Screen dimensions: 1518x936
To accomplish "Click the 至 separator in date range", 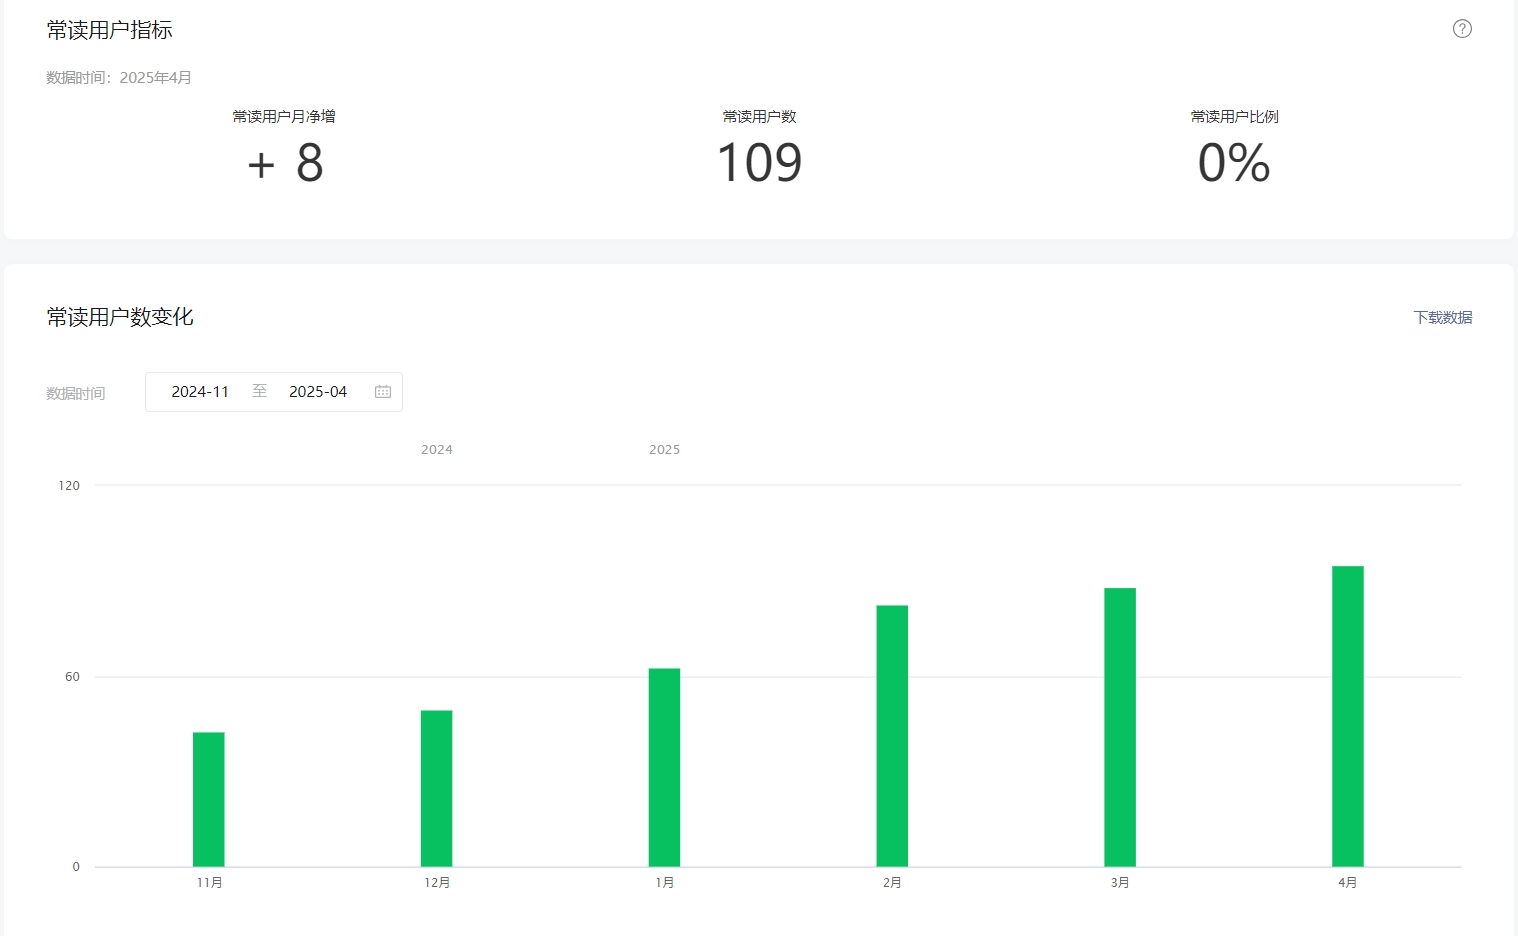I will click(x=259, y=391).
